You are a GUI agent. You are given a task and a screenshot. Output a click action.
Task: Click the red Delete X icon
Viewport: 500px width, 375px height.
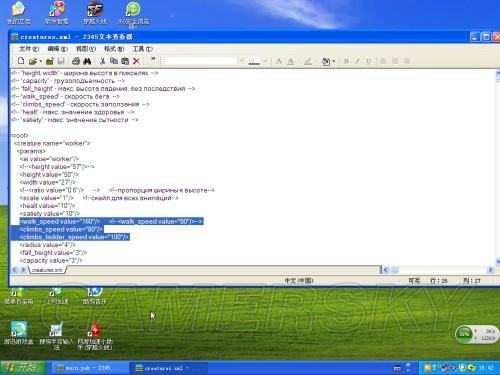136,61
